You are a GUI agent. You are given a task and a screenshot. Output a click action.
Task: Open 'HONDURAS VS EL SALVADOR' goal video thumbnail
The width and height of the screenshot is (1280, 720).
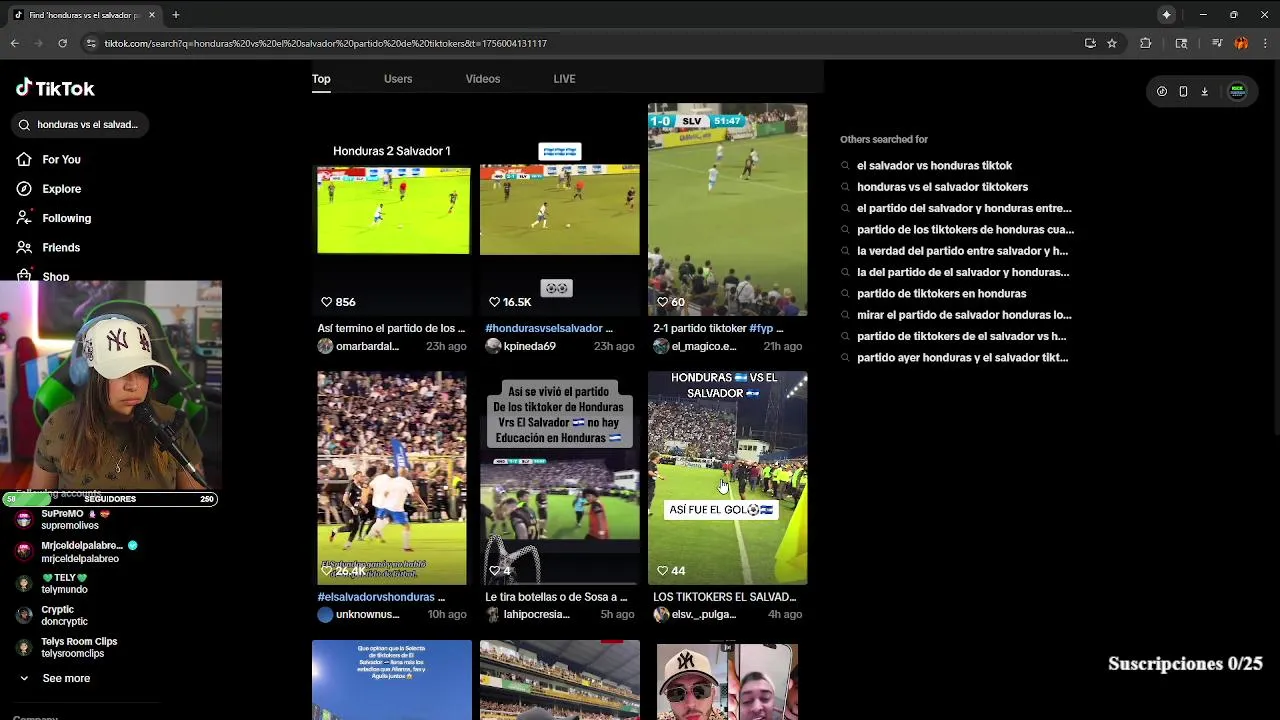(727, 478)
